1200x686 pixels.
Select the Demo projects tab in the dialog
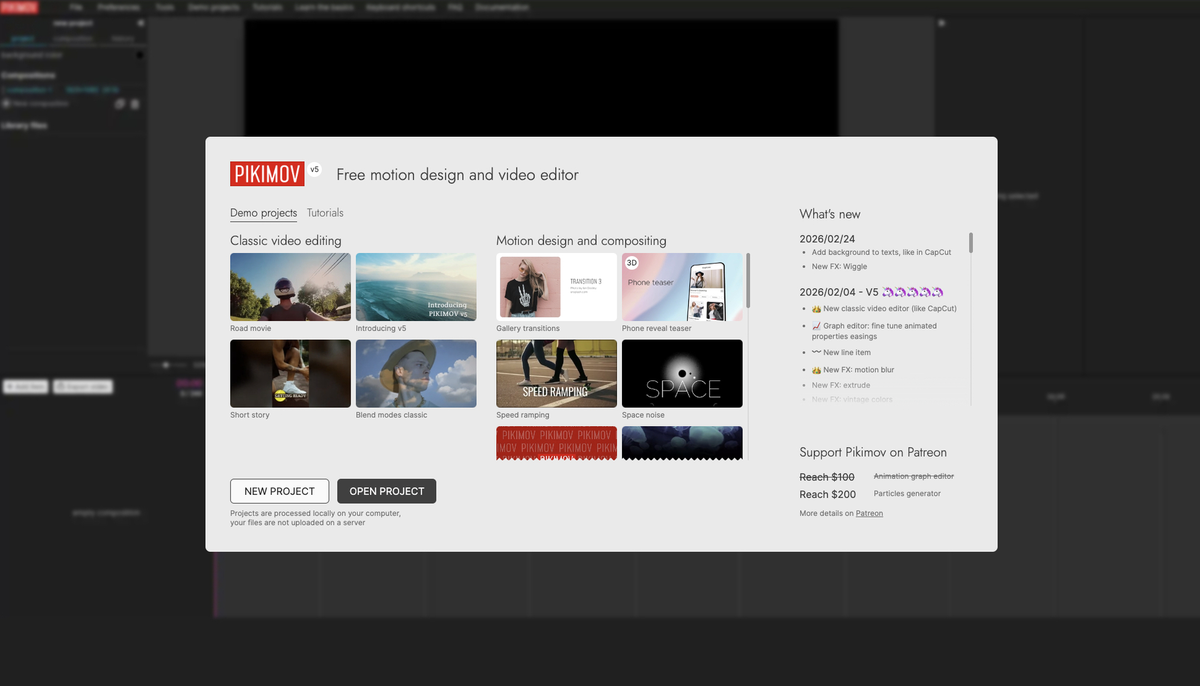click(x=263, y=213)
